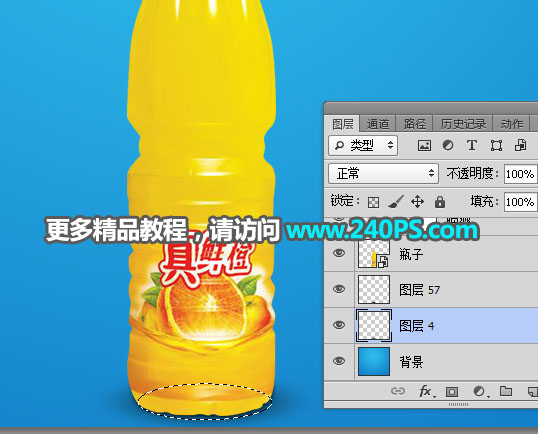Select layer named 背景

411,362
